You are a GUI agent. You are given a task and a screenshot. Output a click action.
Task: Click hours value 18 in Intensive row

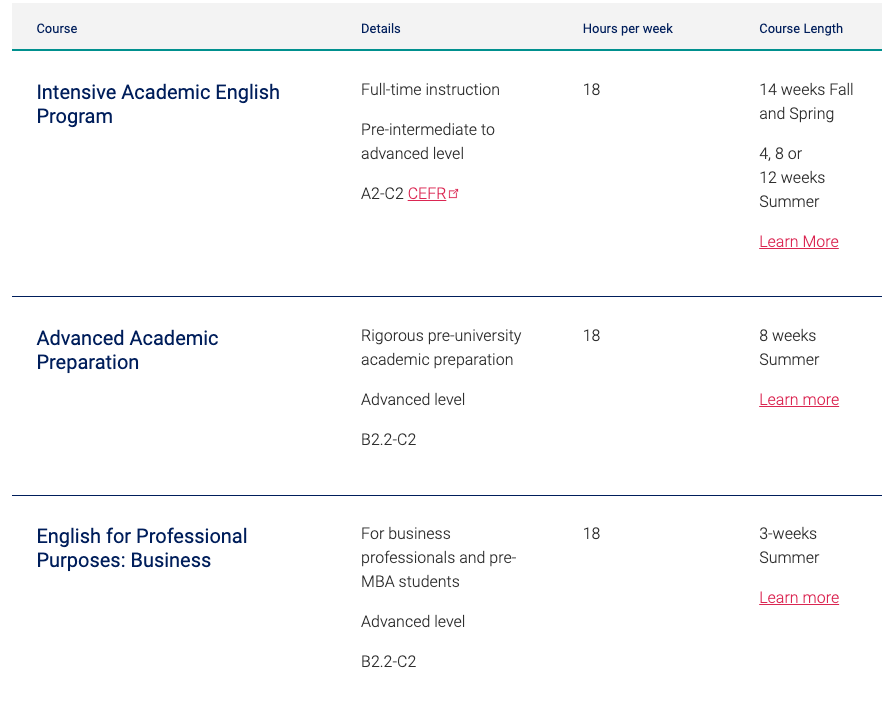pos(592,89)
